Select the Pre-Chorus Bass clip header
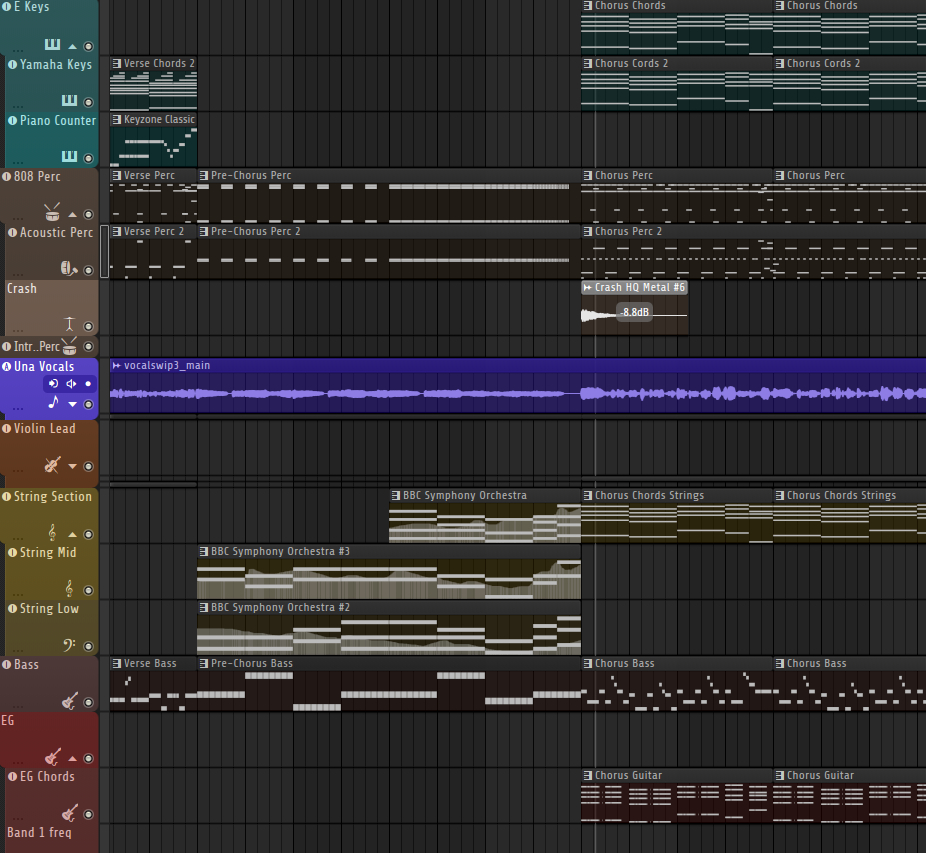Image resolution: width=926 pixels, height=853 pixels. (x=252, y=663)
